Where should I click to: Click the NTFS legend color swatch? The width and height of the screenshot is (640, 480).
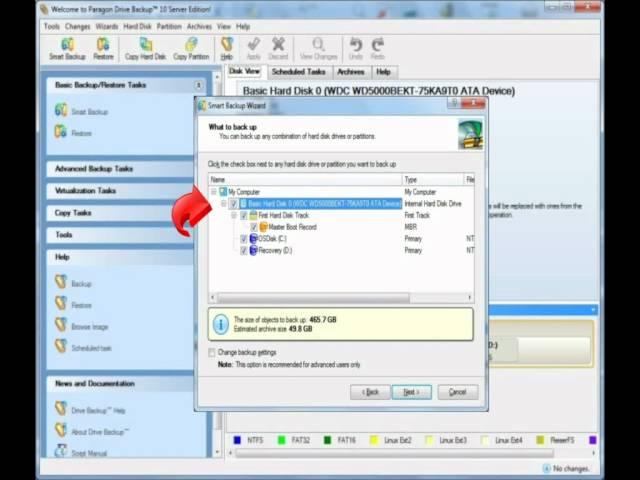click(237, 440)
